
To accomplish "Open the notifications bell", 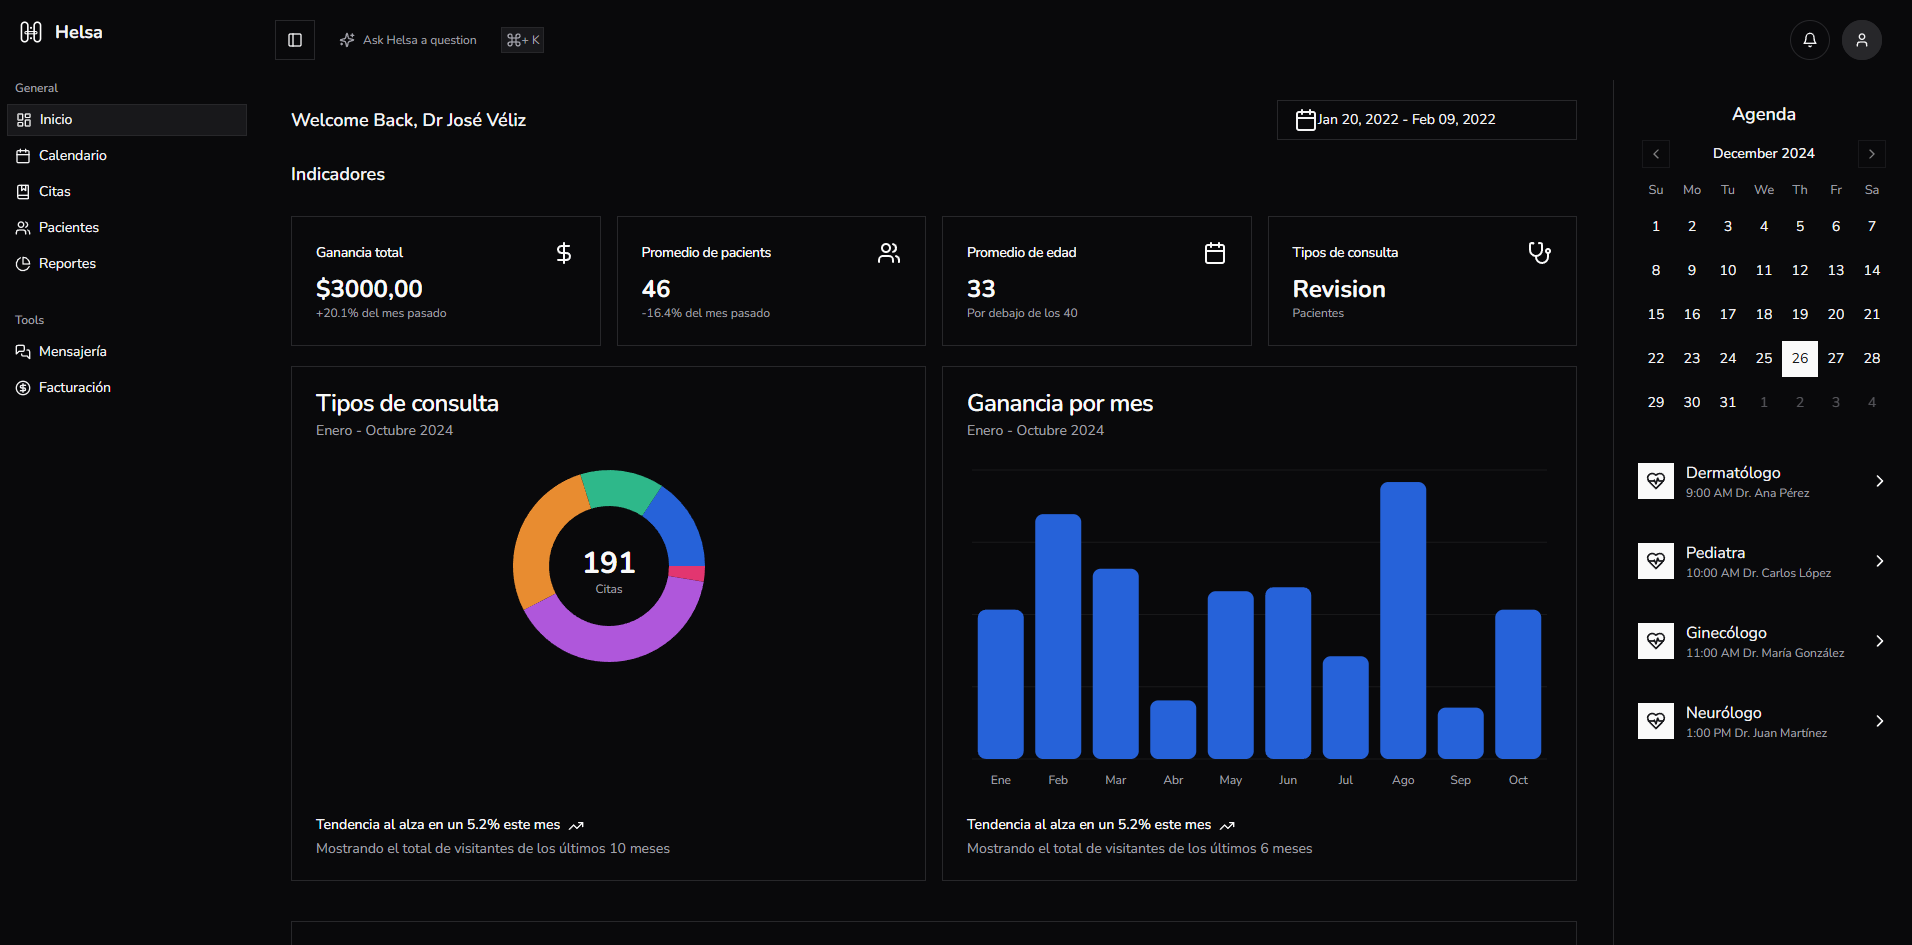I will [1810, 40].
